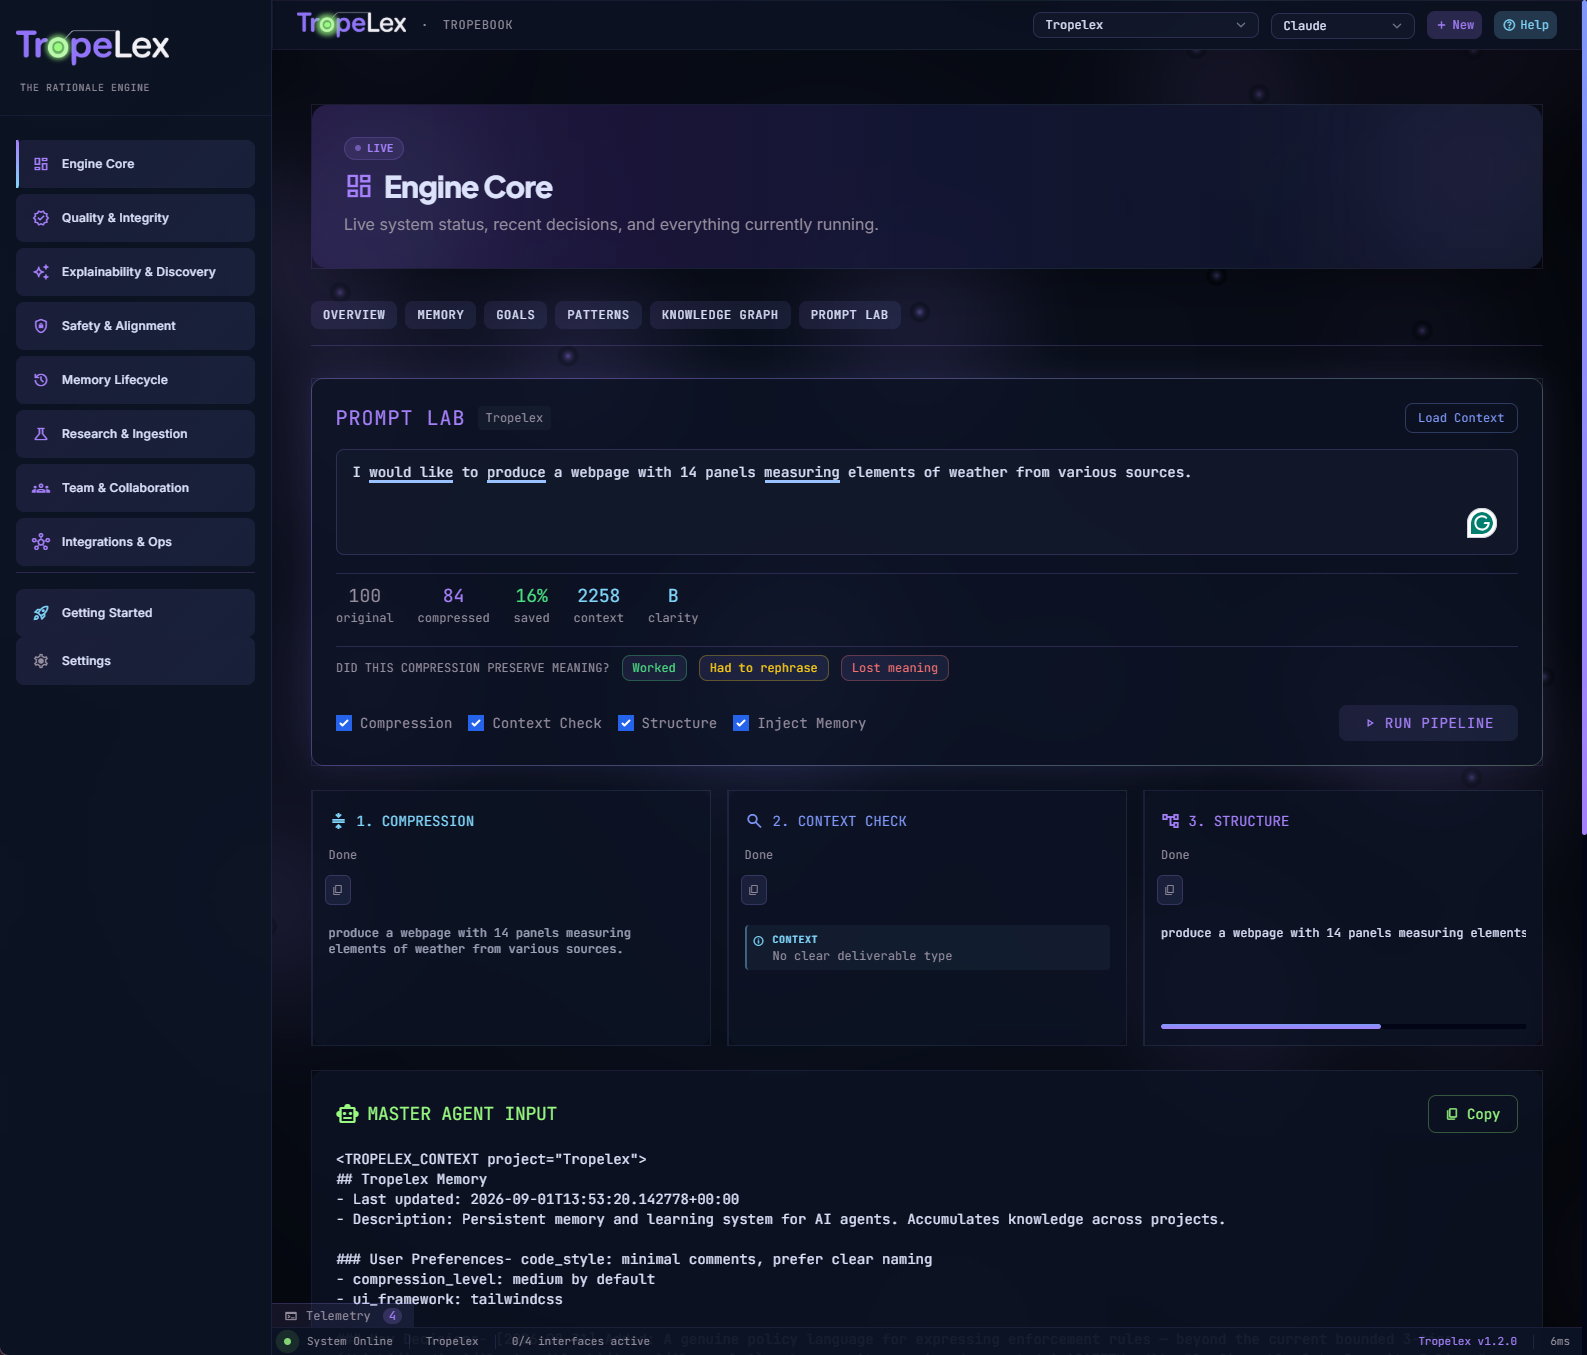Click the Load Context button
Viewport: 1587px width, 1355px height.
click(x=1461, y=418)
